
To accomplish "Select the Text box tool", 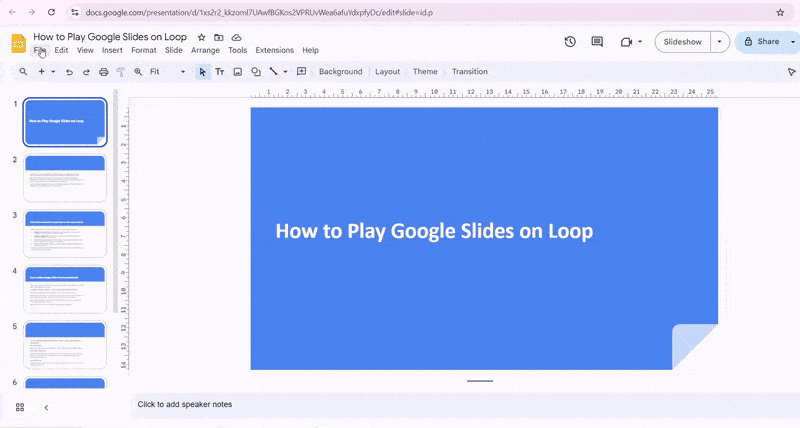I will (x=219, y=72).
